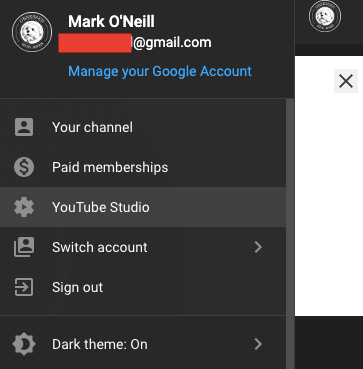Click the large profile avatar in menu header
The height and width of the screenshot is (369, 363).
(32, 32)
